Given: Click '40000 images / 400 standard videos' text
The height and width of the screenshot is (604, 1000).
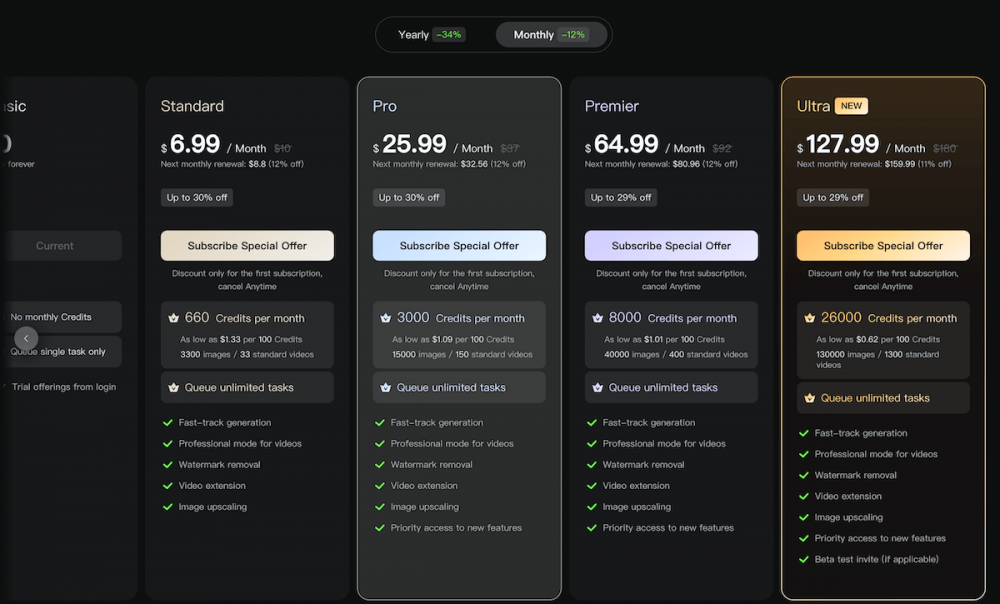Looking at the screenshot, I should point(676,354).
